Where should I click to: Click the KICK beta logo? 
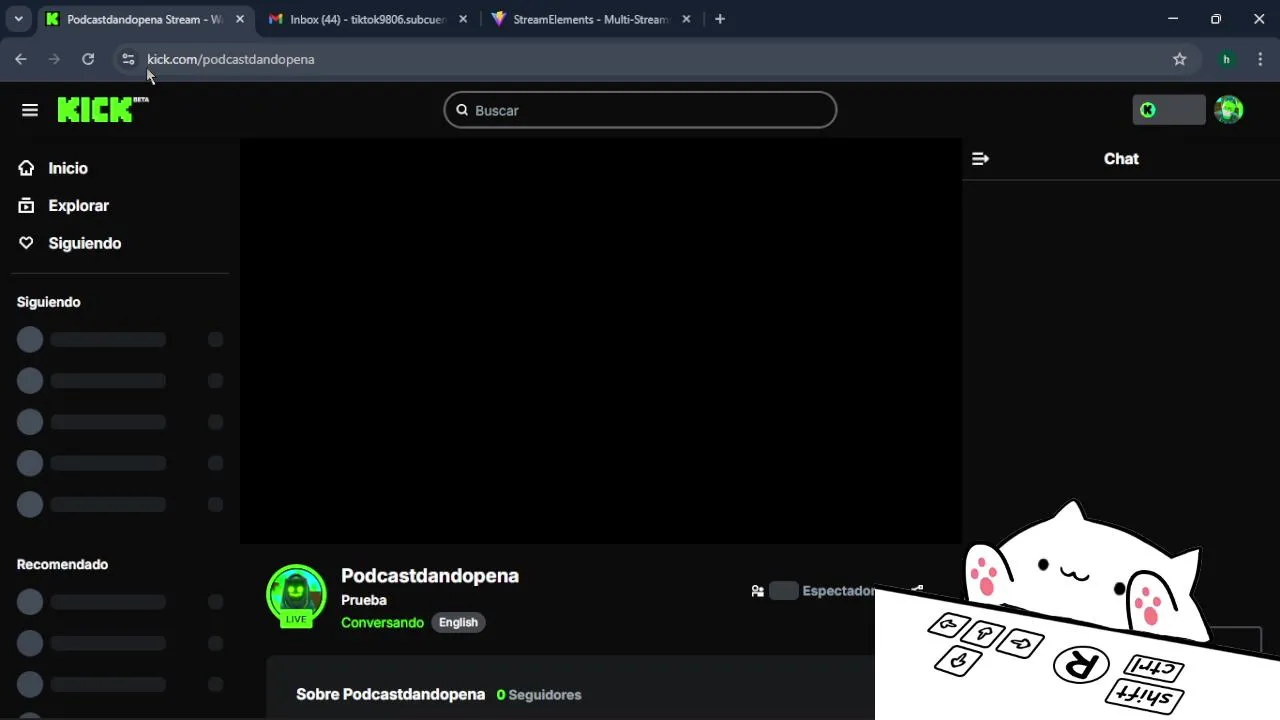(103, 109)
